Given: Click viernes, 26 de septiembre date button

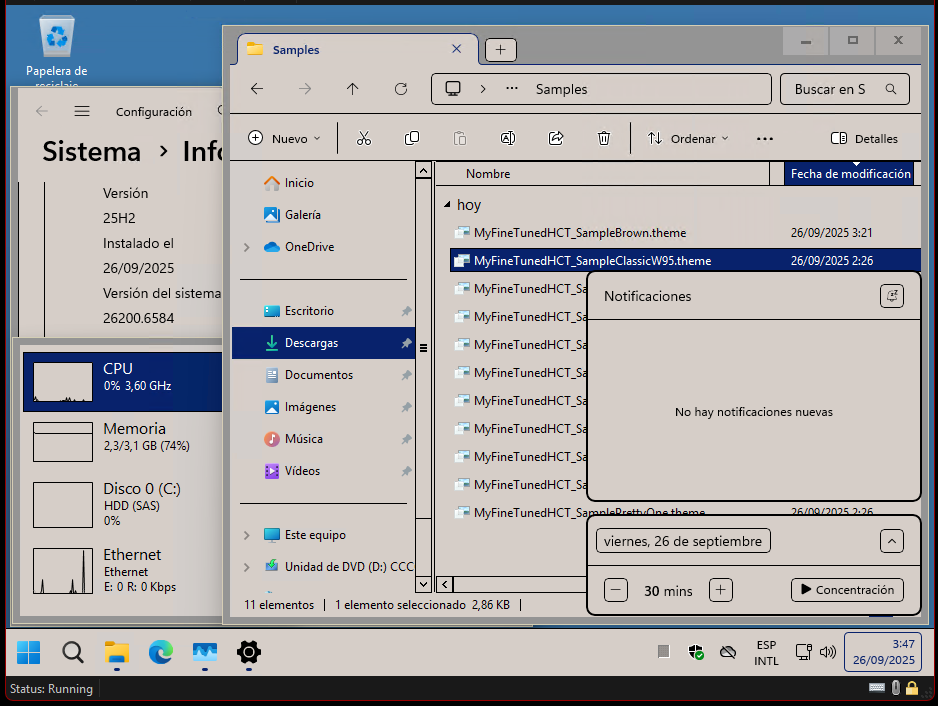Looking at the screenshot, I should [683, 541].
